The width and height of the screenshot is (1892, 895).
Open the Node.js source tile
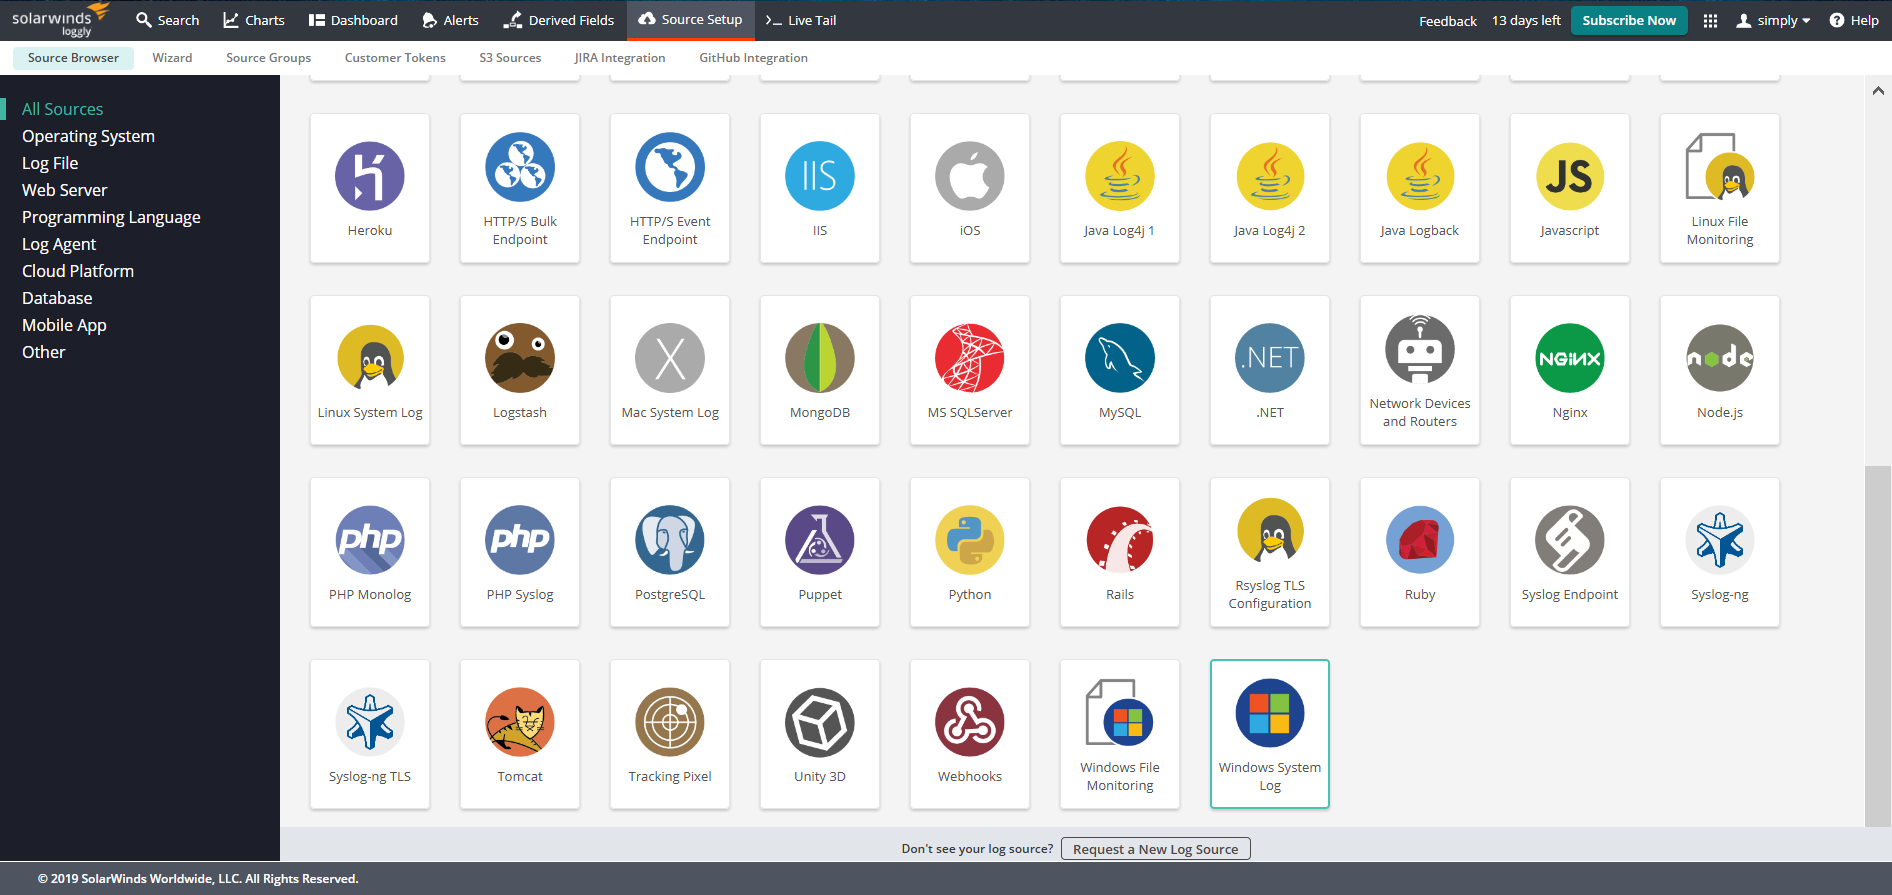(x=1720, y=370)
